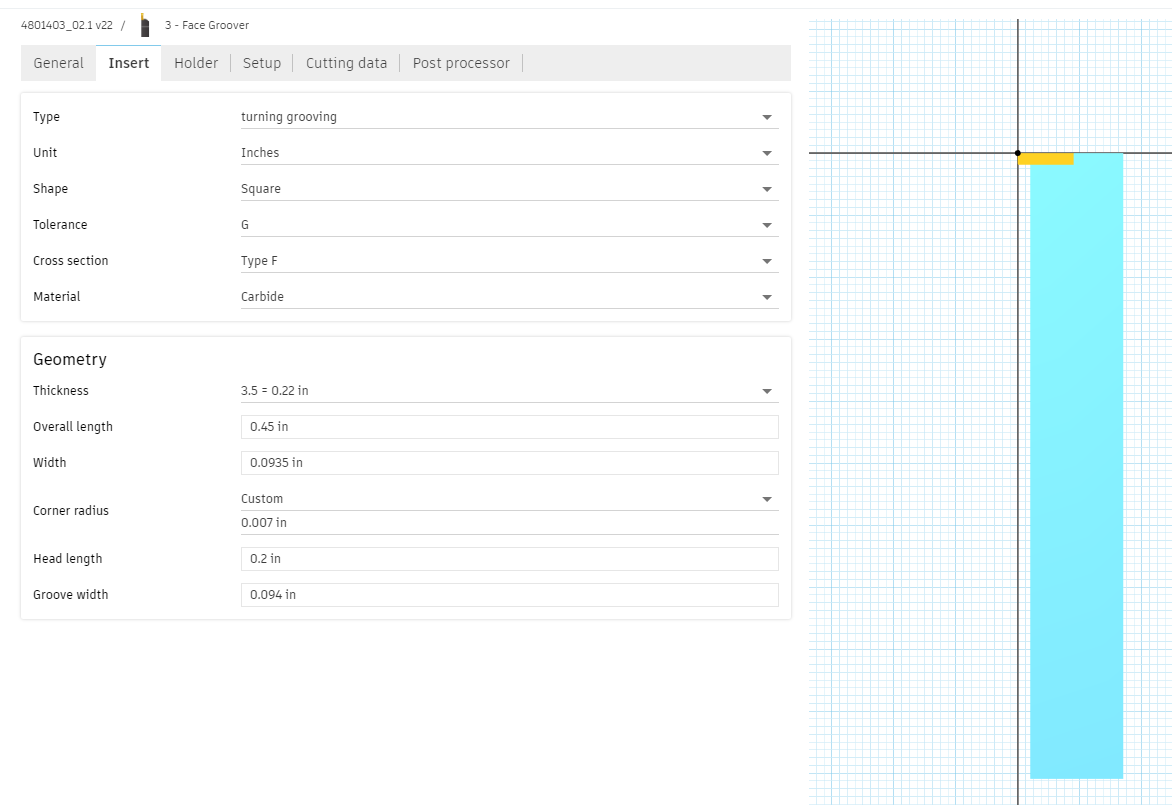Screen dimensions: 1172x805
Task: Click the corner radius value 0.007 in
Action: (509, 522)
